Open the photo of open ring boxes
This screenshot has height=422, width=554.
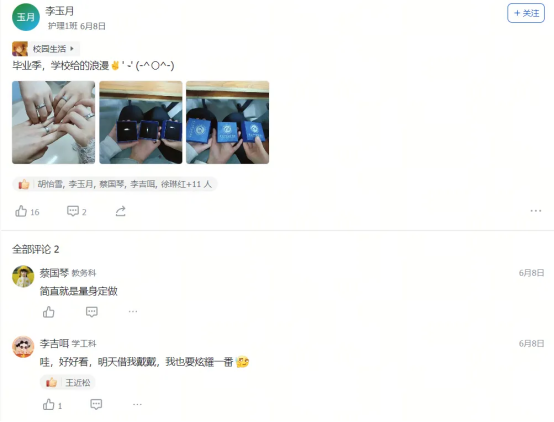tap(141, 122)
